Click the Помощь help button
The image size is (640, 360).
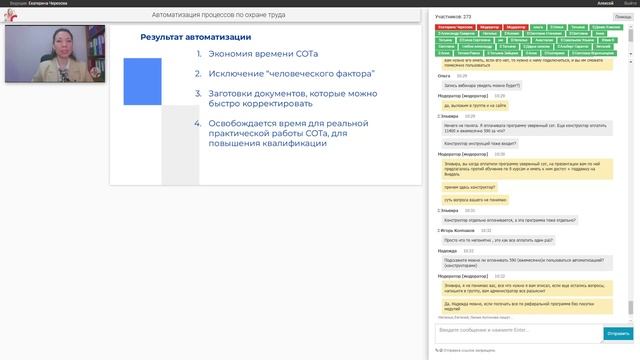click(x=623, y=17)
